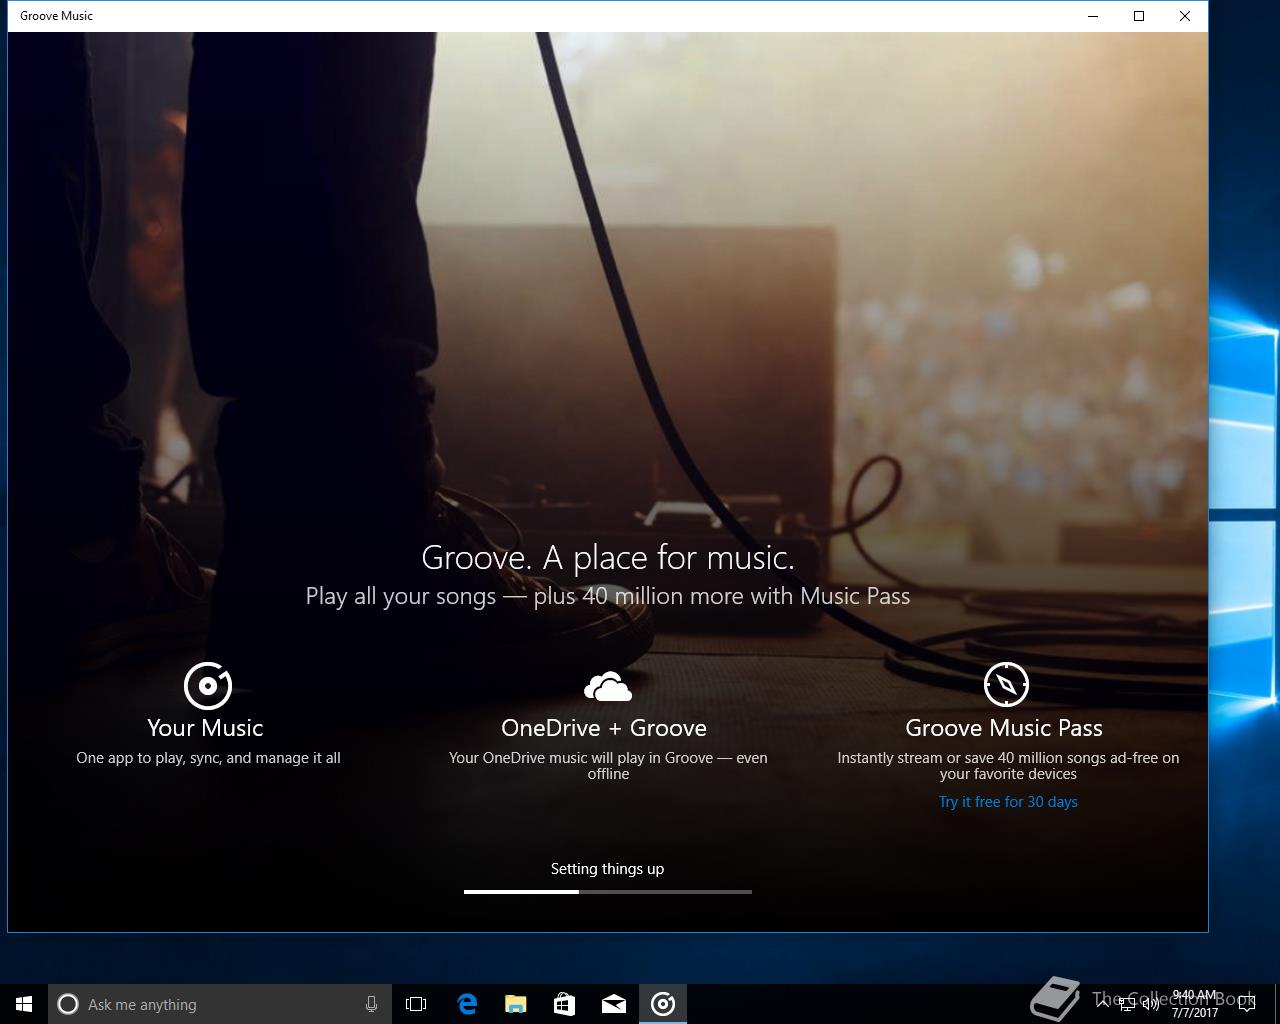
Task: Click the taskbar clock showing 9:40 AM
Action: (x=1195, y=1004)
